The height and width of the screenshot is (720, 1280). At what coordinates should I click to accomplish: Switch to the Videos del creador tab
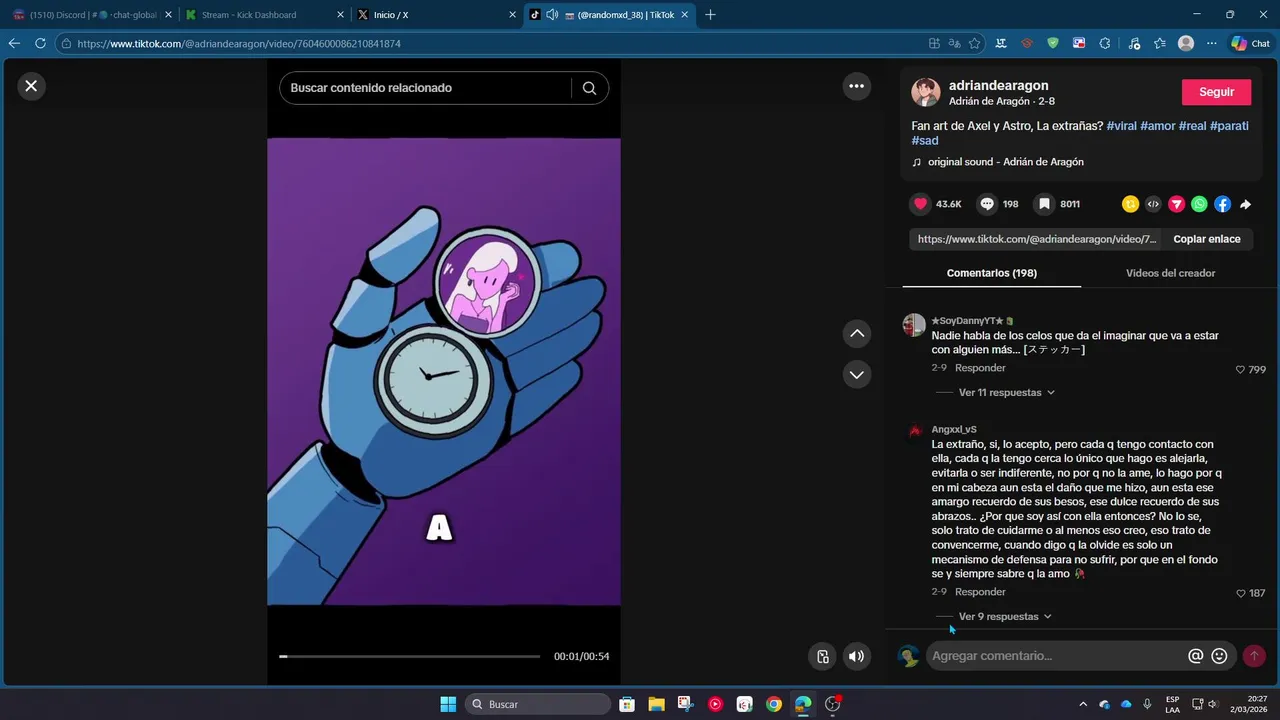click(x=1170, y=273)
